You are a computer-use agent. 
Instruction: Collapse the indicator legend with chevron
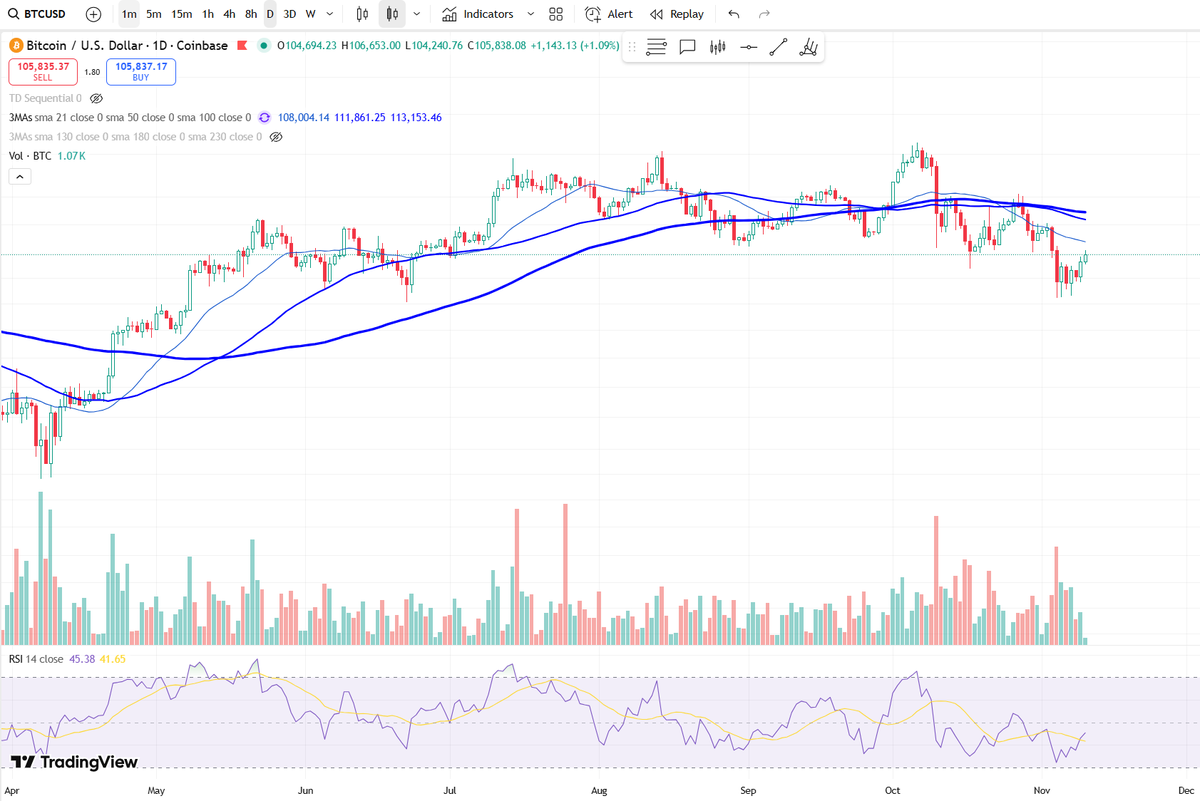[x=20, y=176]
